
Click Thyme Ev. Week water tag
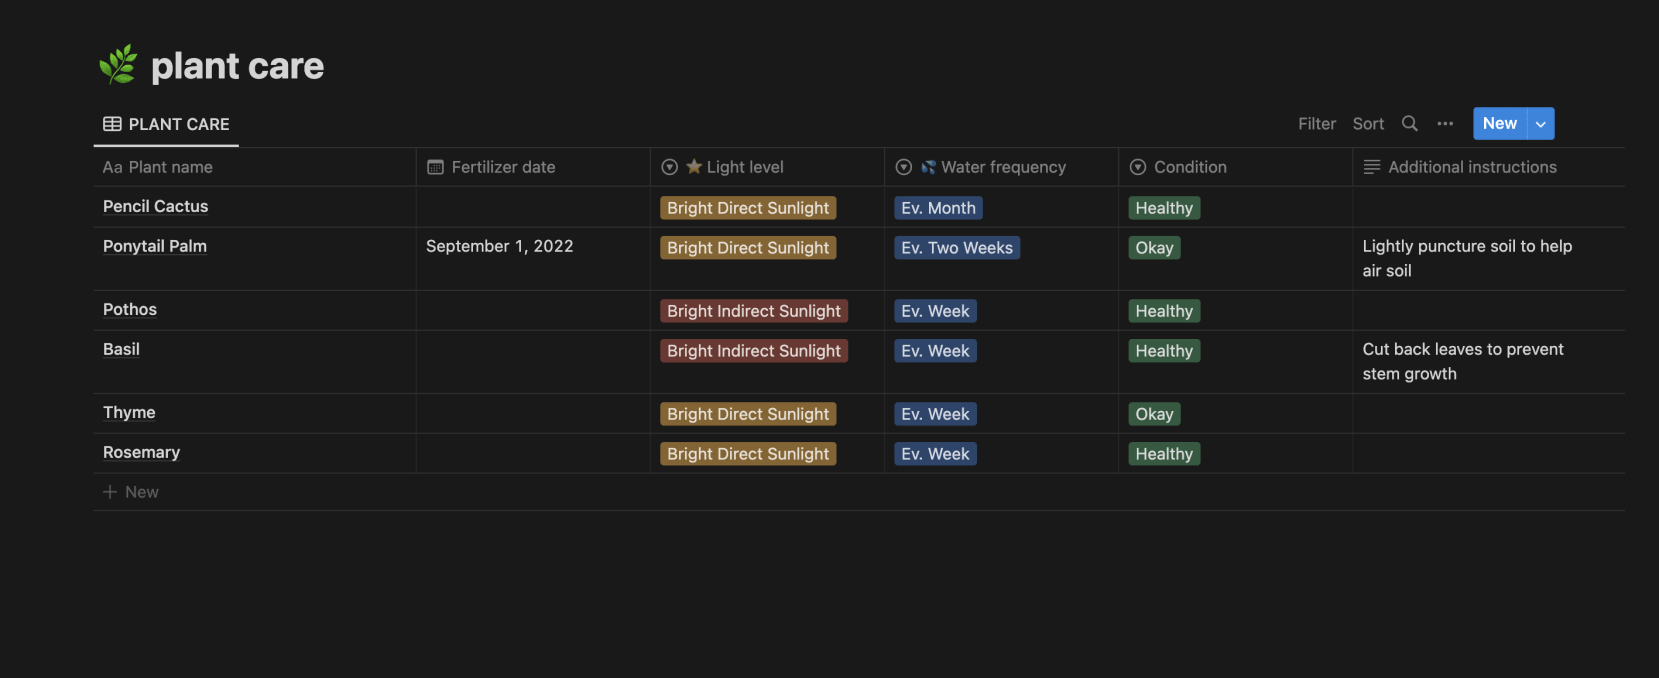935,414
